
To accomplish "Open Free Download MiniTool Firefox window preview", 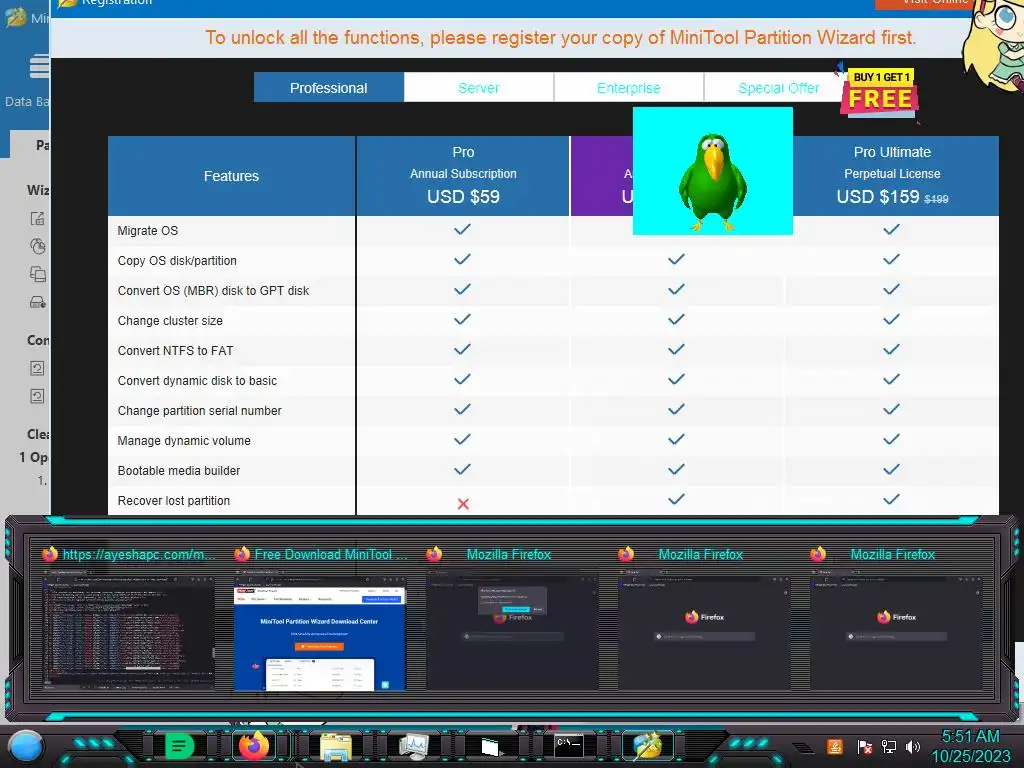I will pyautogui.click(x=320, y=632).
